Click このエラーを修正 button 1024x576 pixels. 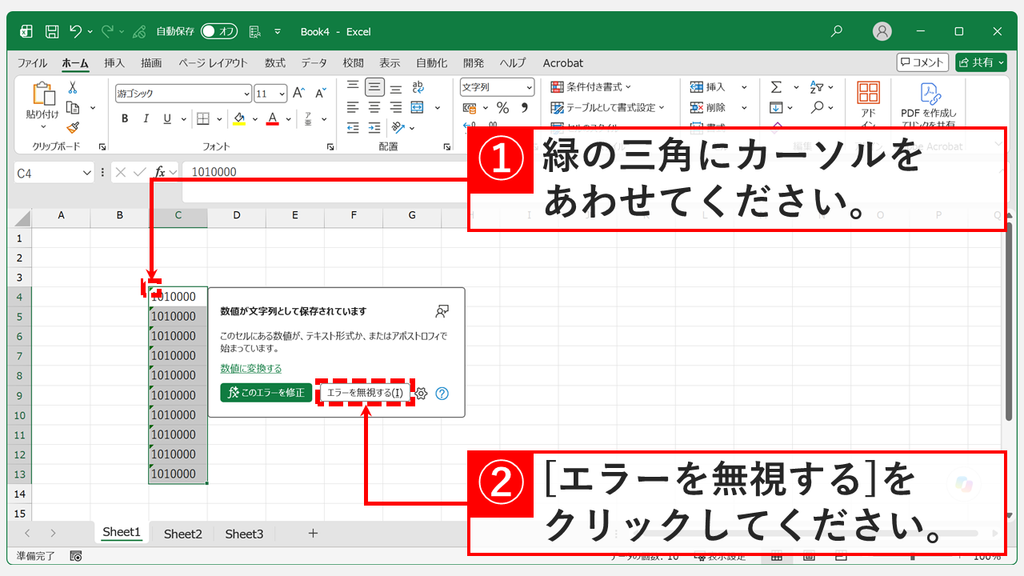[x=266, y=392]
